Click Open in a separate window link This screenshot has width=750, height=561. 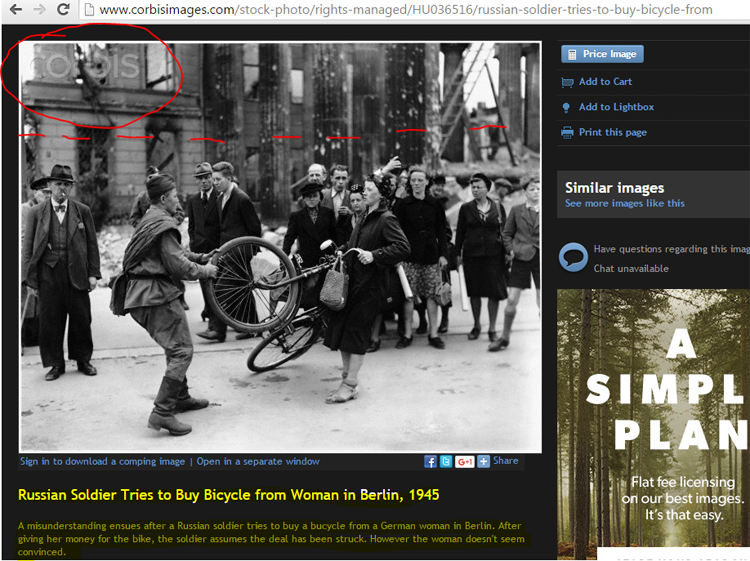point(258,461)
